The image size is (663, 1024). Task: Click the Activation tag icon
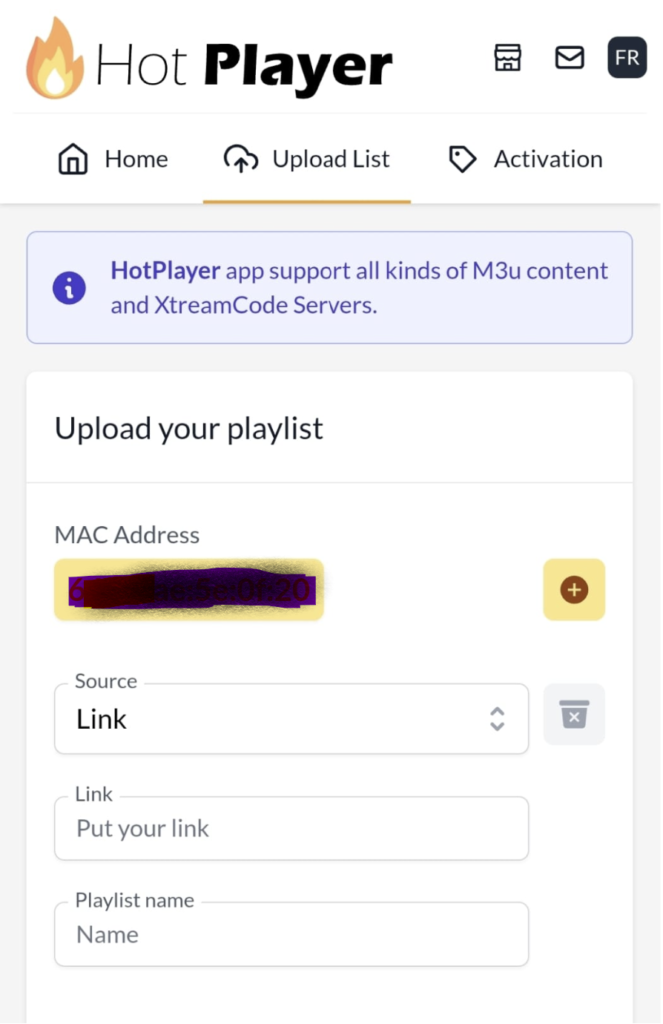coord(462,159)
